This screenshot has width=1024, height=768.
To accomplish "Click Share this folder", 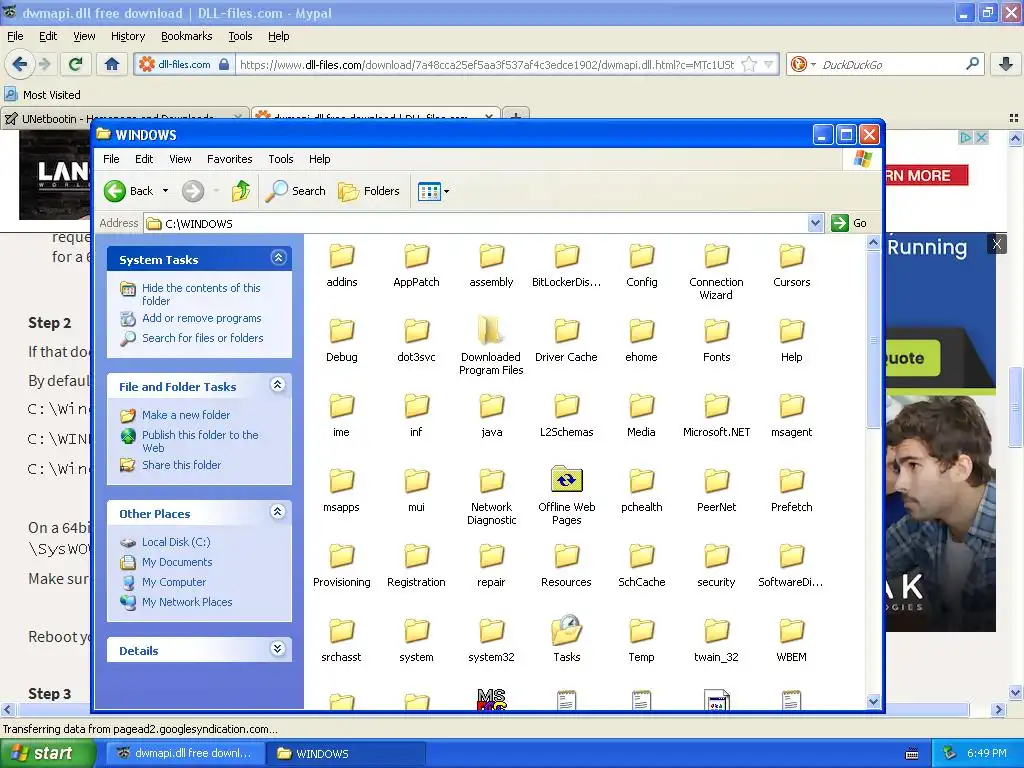I will 182,465.
